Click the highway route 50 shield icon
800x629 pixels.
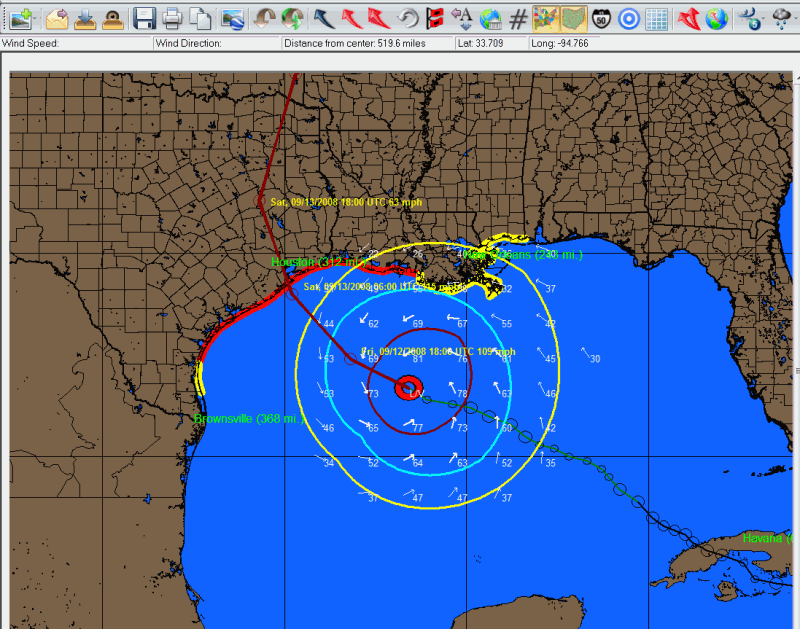point(601,18)
